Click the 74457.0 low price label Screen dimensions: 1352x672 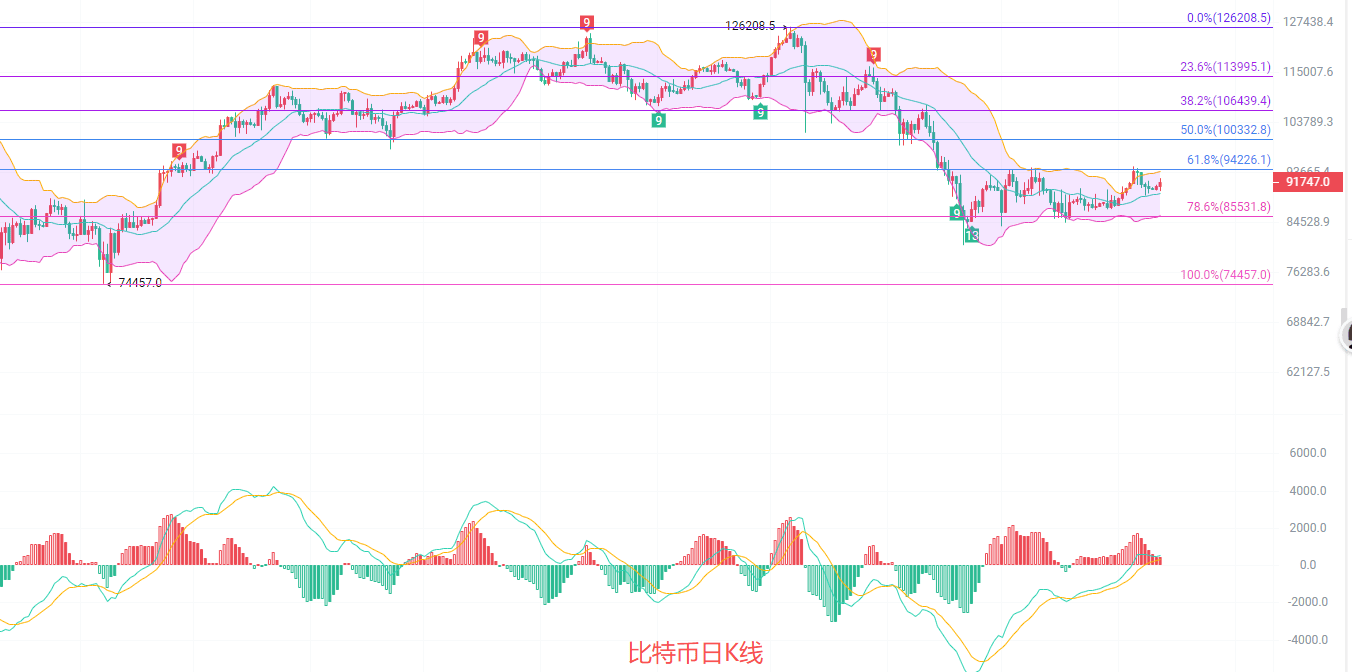tap(139, 283)
